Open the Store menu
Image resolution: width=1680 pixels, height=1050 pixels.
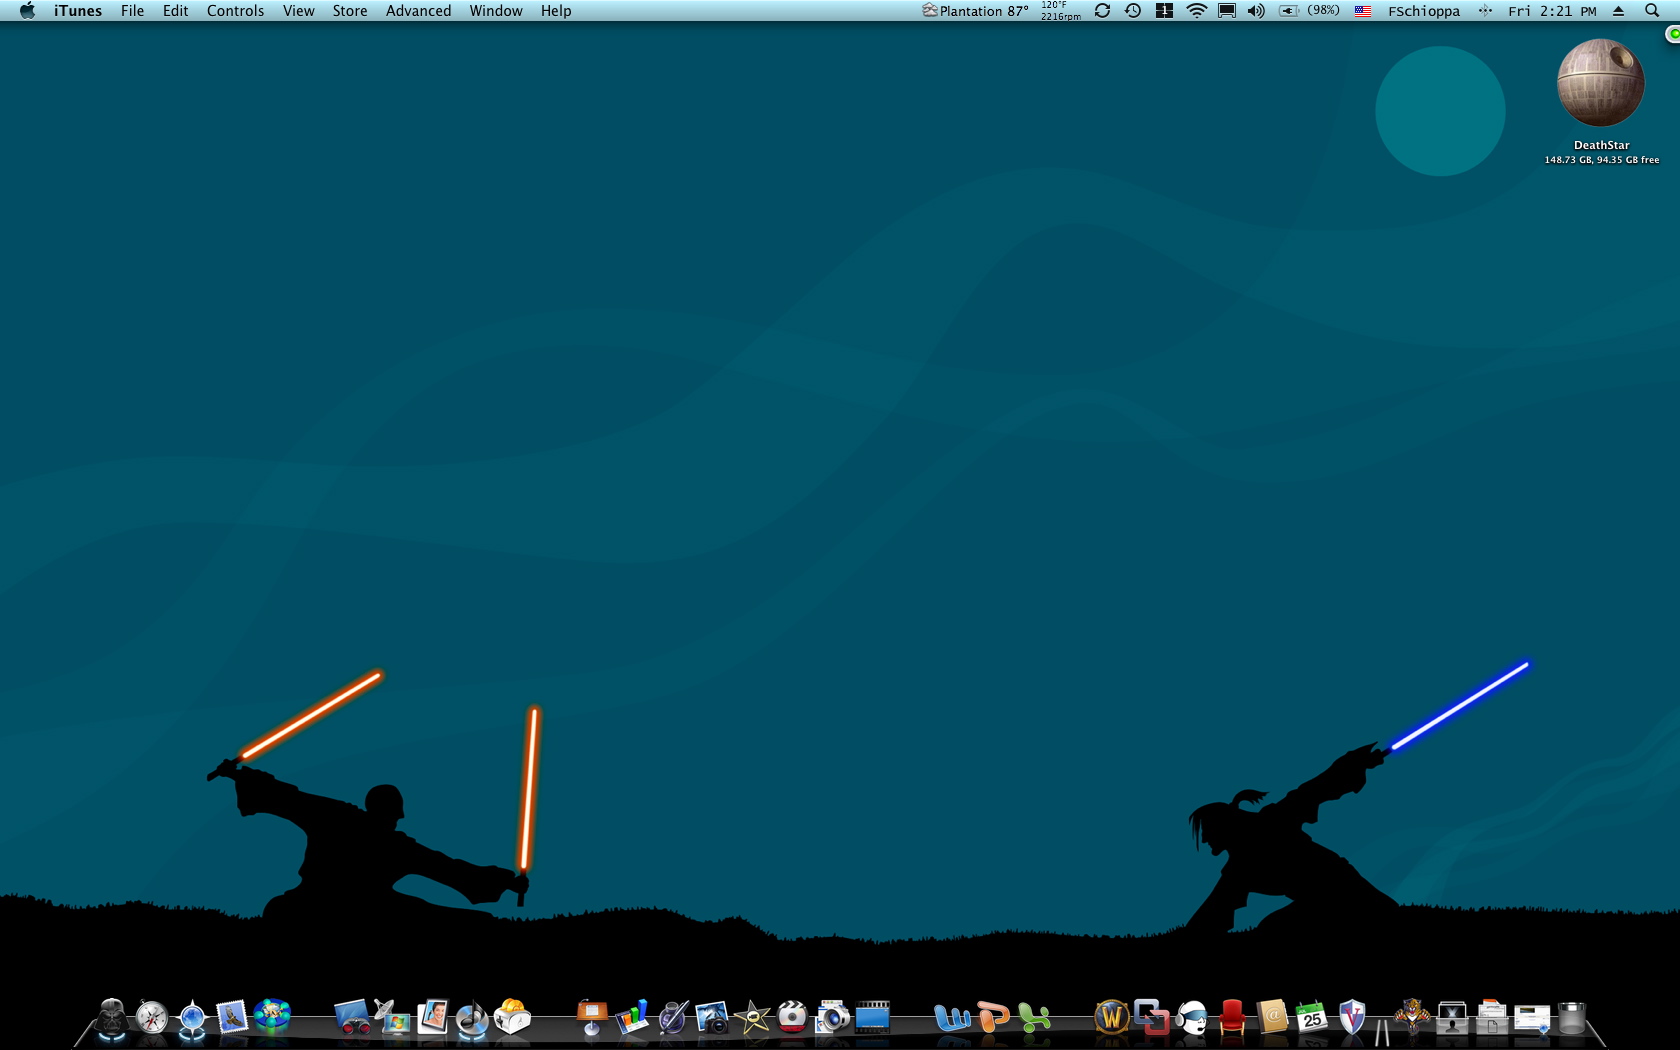(x=350, y=11)
